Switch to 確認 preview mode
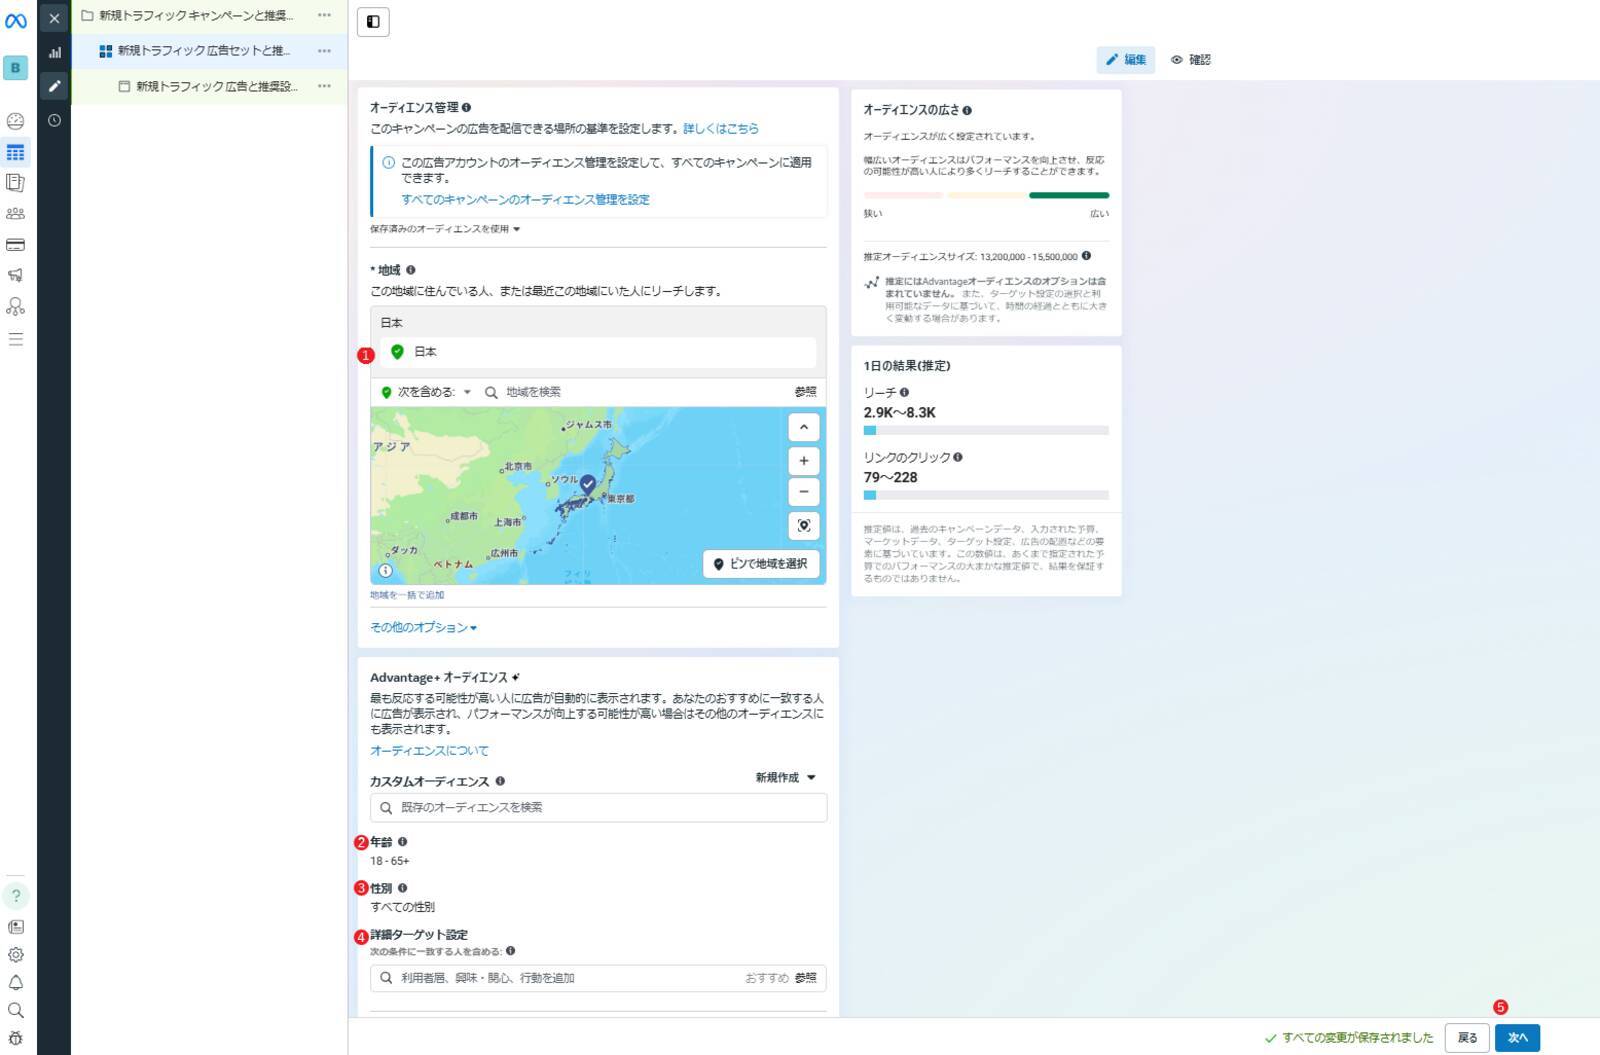The width and height of the screenshot is (1600, 1055). click(x=1190, y=60)
